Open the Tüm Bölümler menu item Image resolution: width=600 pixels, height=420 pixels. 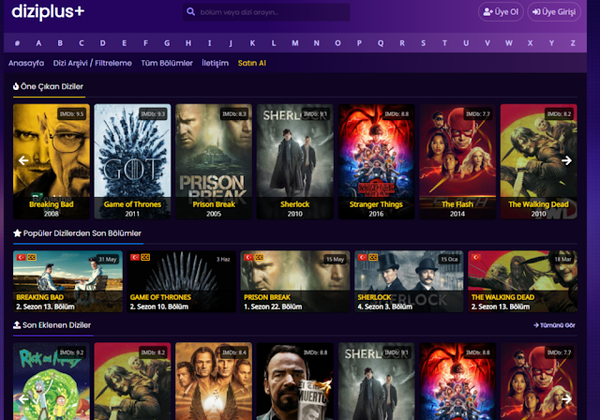pos(167,63)
